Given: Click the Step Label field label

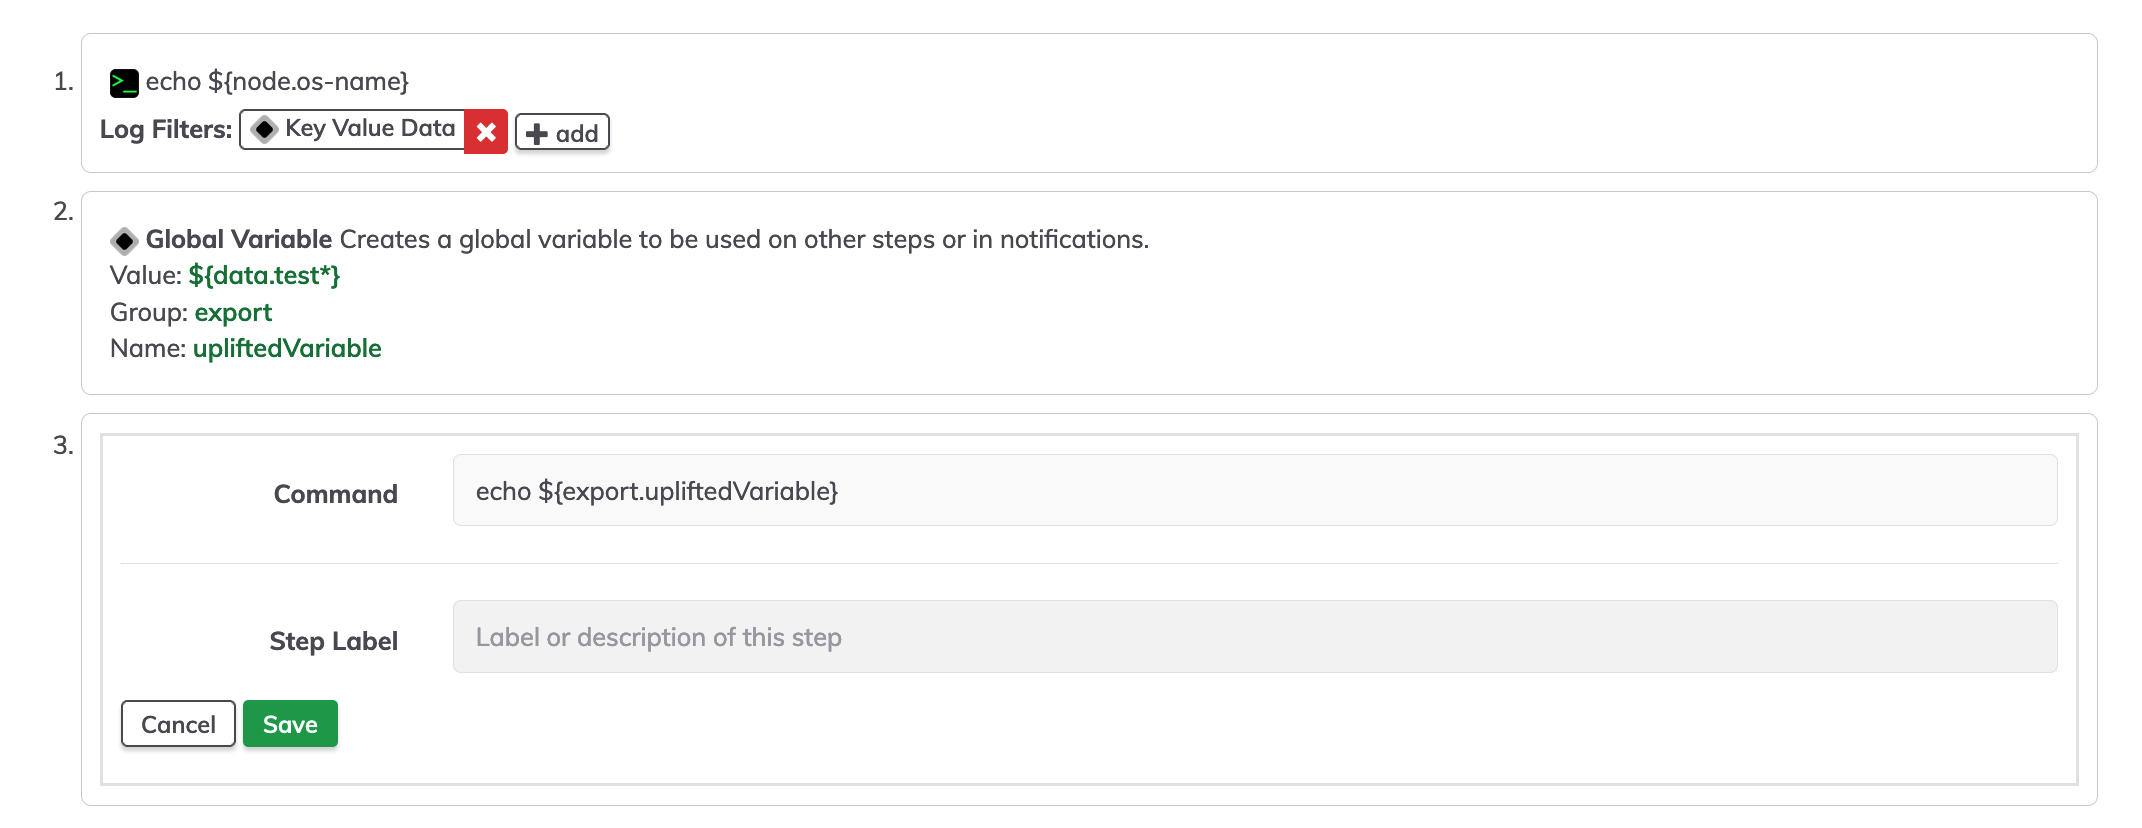Looking at the screenshot, I should point(334,641).
